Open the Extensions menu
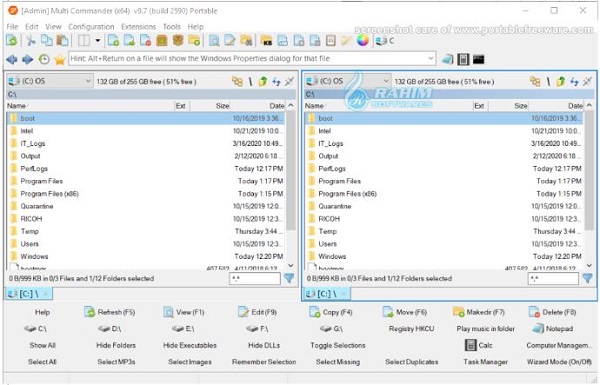The height and width of the screenshot is (385, 600). click(x=139, y=27)
